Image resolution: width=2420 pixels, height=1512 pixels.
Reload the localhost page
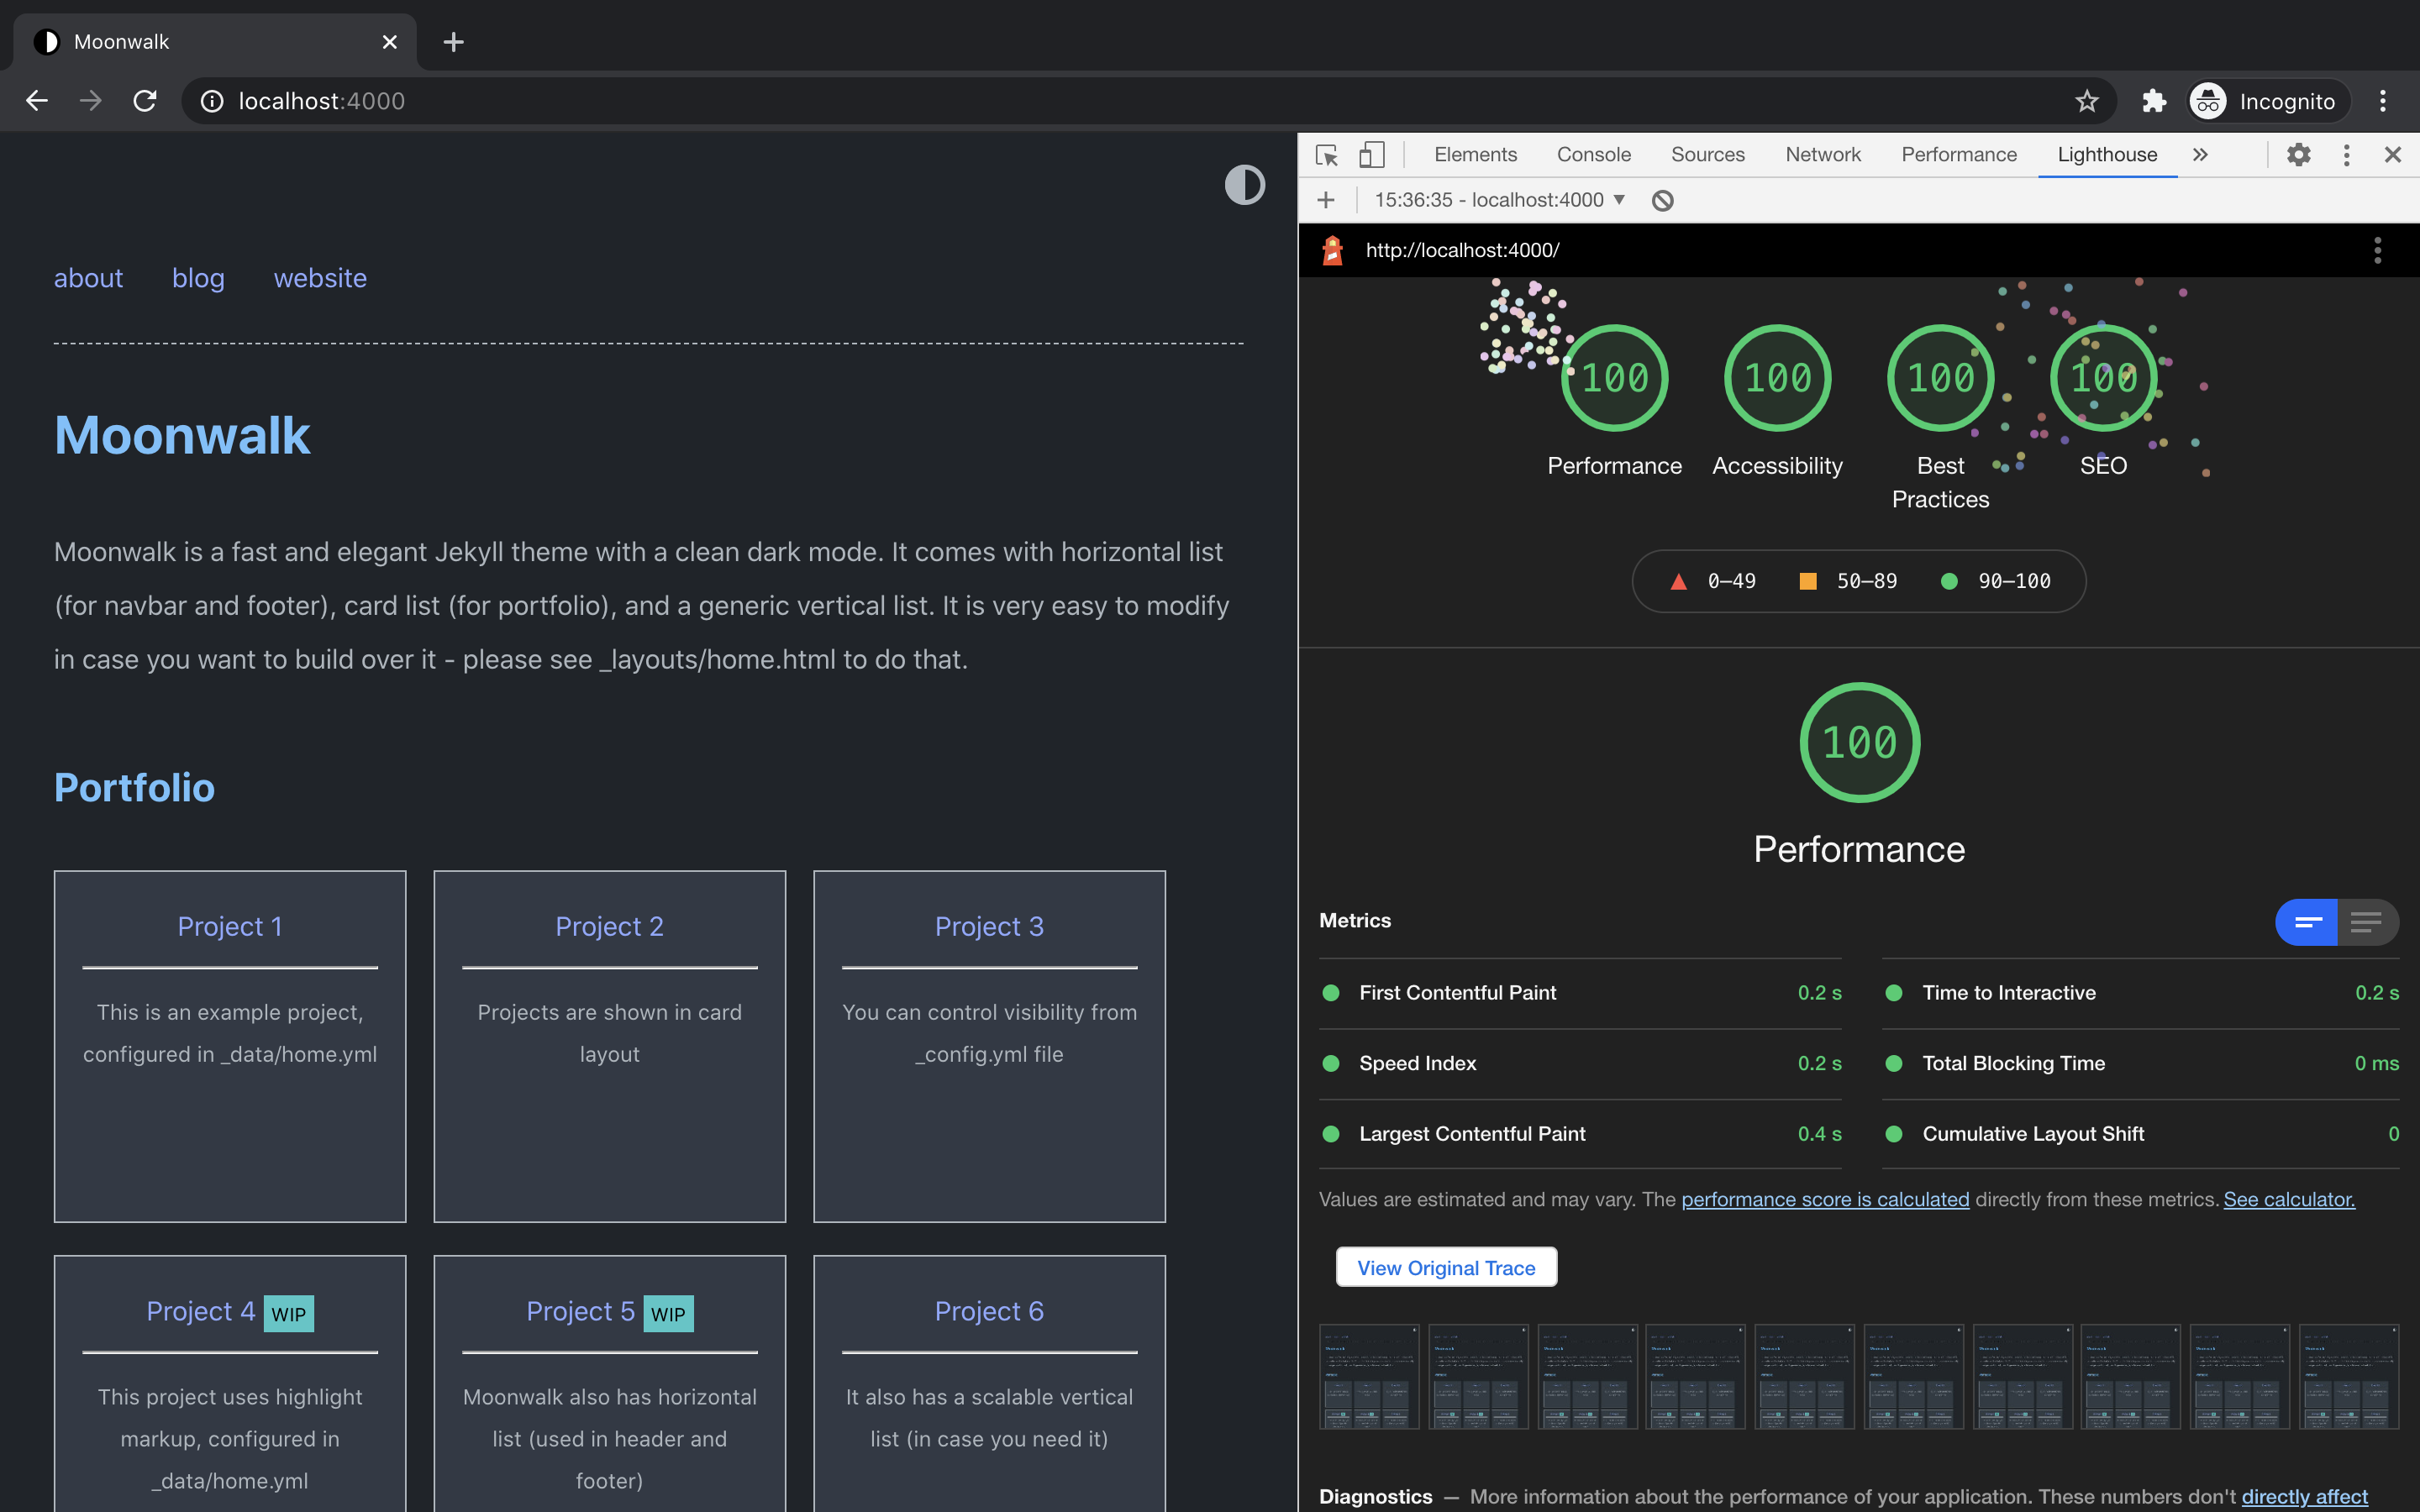point(145,101)
